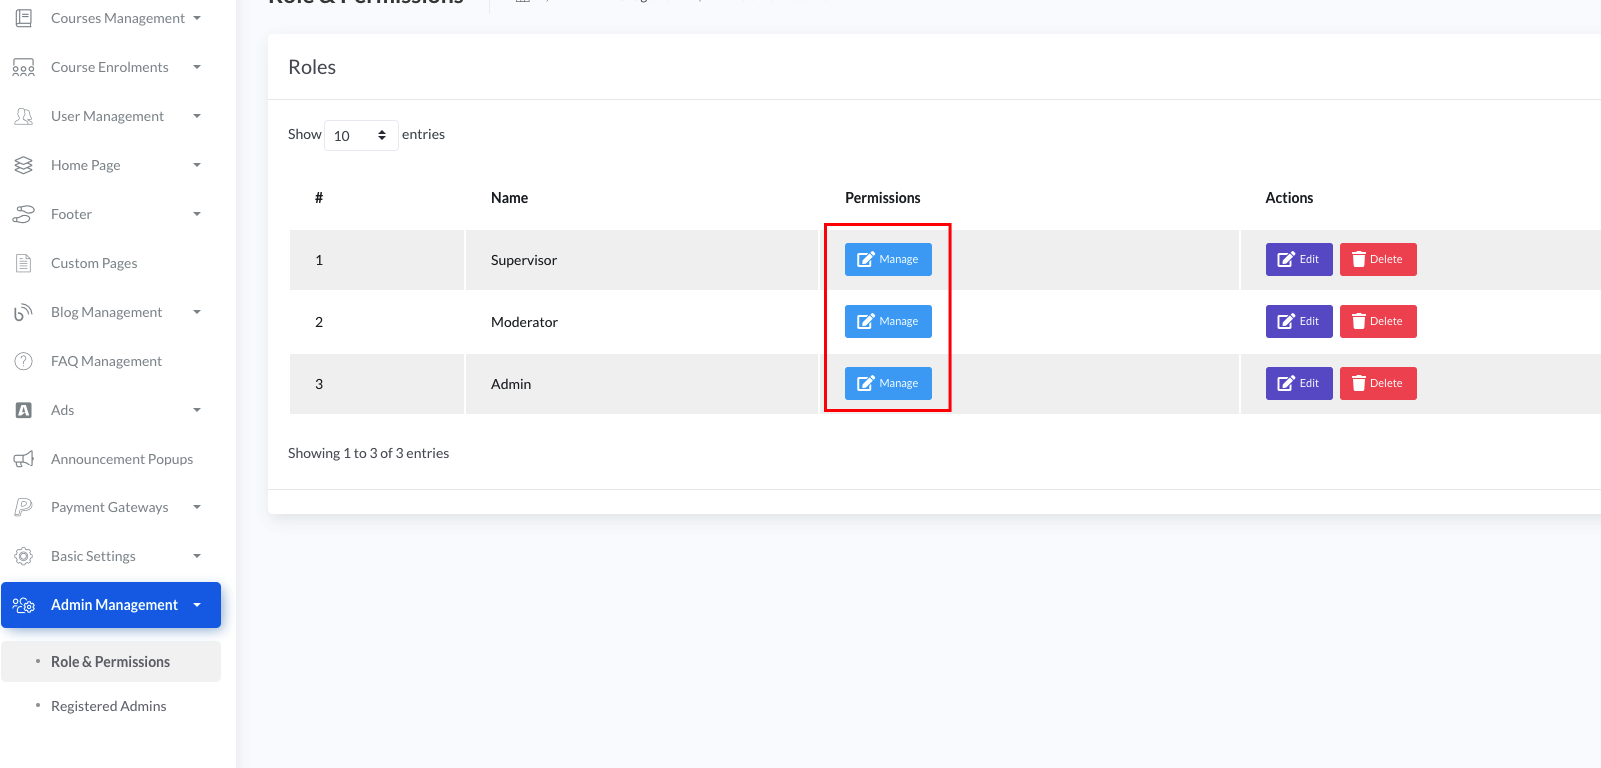The width and height of the screenshot is (1601, 768).
Task: Expand the Courses Management menu arrow
Action: coord(197,18)
